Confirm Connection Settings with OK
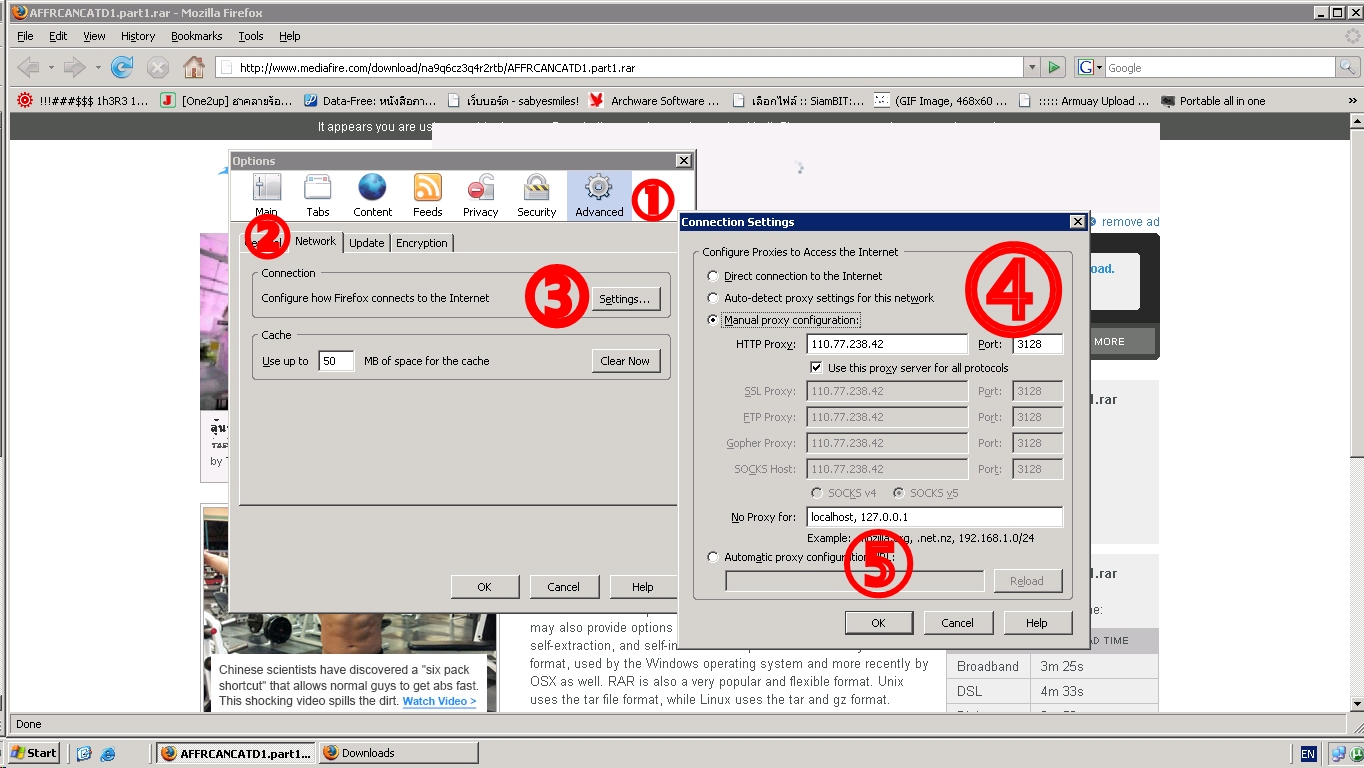1364x768 pixels. [878, 623]
